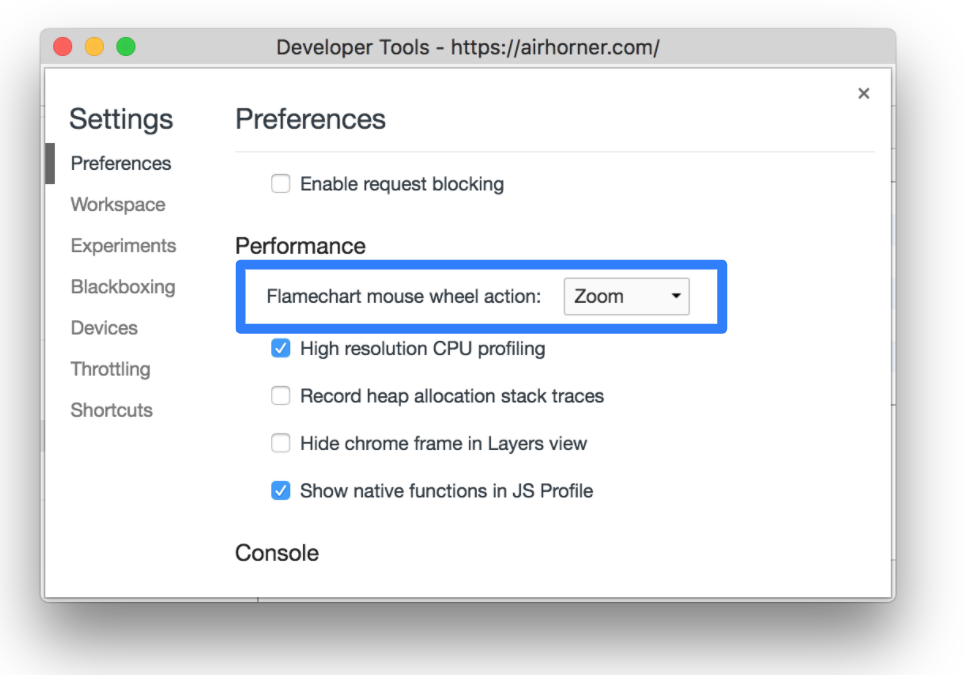Enable request blocking checkbox

(281, 183)
